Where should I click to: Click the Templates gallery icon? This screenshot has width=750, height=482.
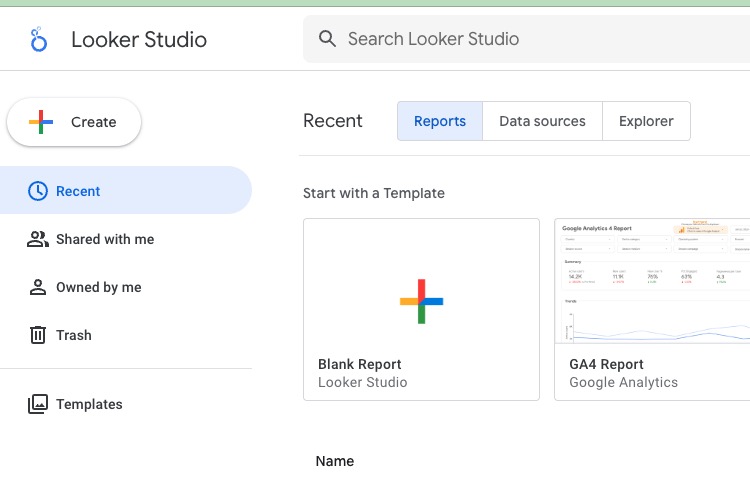click(38, 404)
